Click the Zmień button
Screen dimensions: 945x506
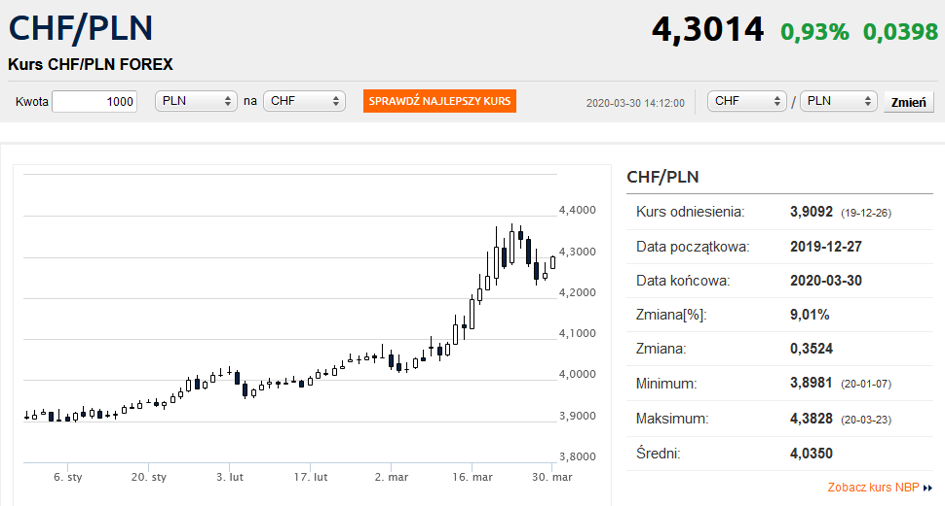(x=909, y=102)
